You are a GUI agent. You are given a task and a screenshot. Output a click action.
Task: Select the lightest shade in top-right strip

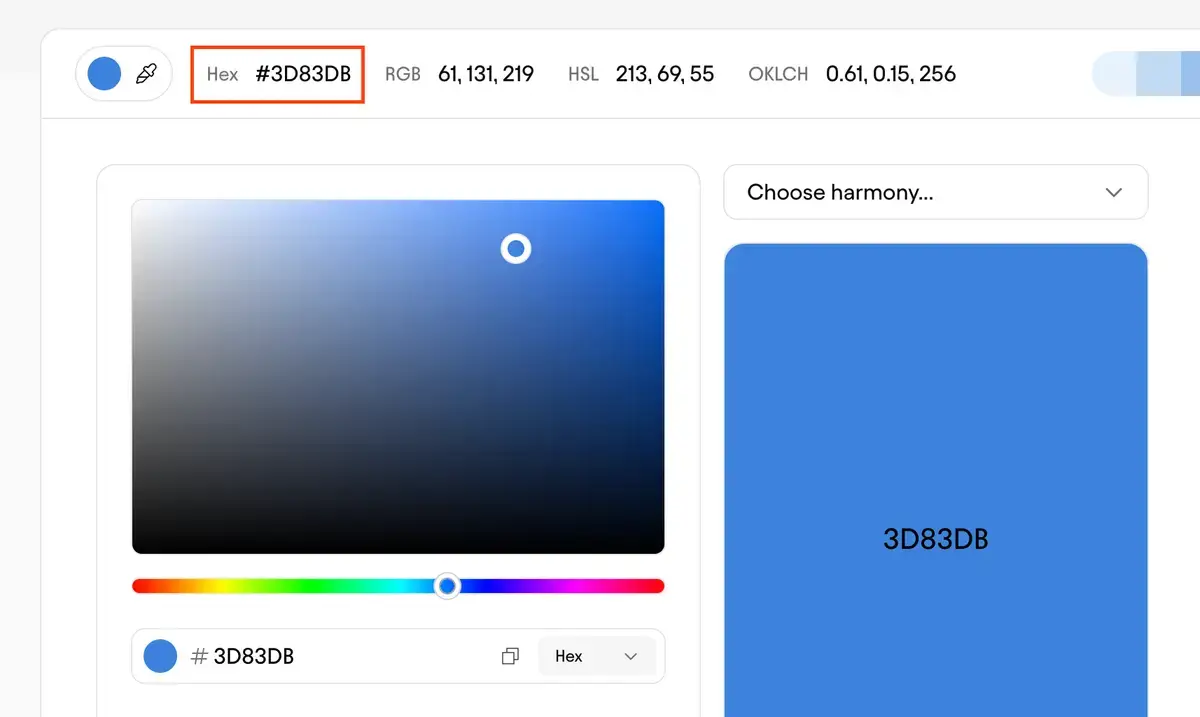[1114, 74]
